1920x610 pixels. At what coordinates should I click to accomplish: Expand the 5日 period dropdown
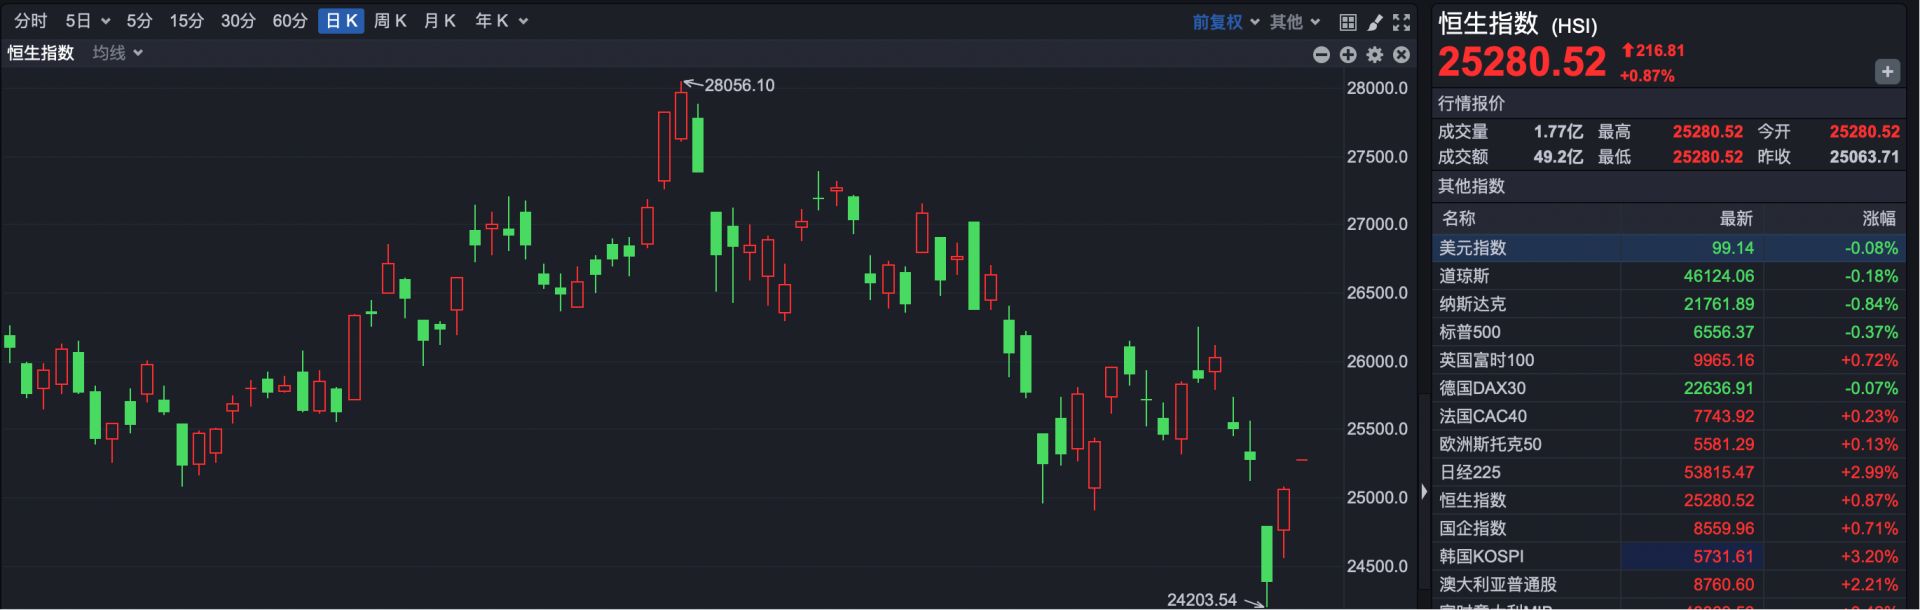pyautogui.click(x=87, y=21)
